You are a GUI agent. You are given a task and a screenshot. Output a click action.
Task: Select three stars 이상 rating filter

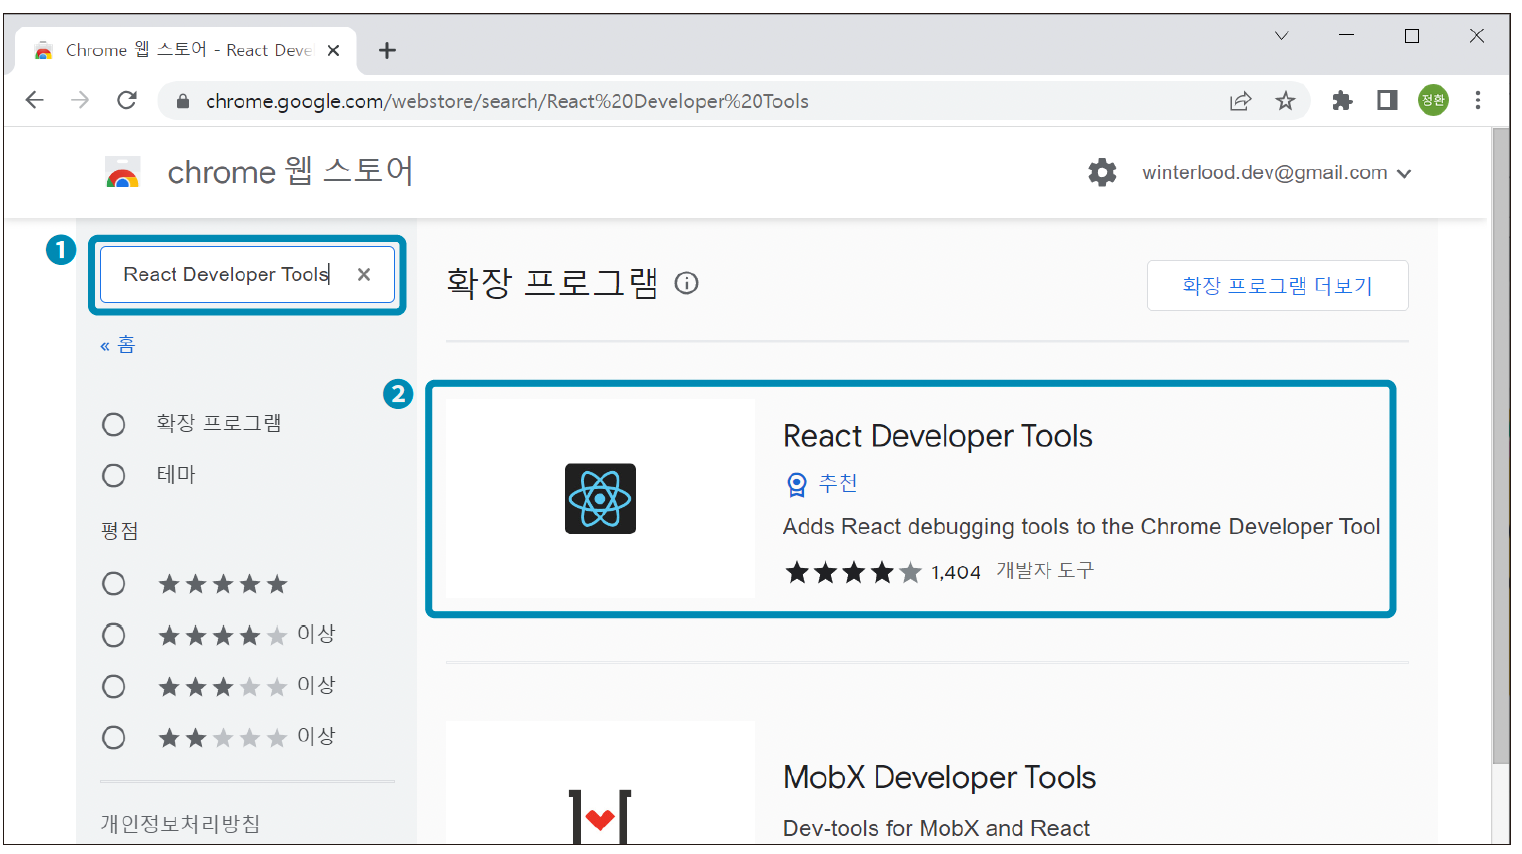coord(114,686)
